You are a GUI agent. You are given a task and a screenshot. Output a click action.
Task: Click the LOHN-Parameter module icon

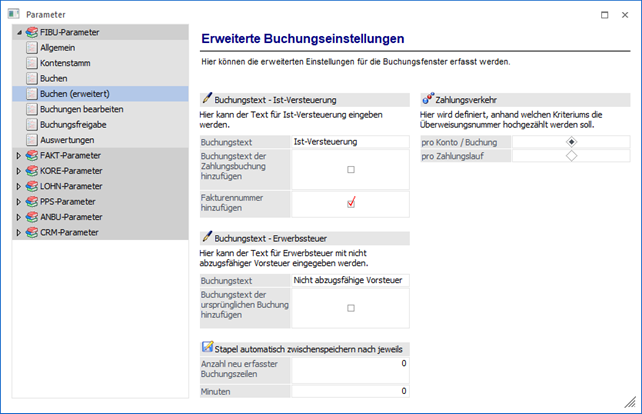(x=32, y=187)
